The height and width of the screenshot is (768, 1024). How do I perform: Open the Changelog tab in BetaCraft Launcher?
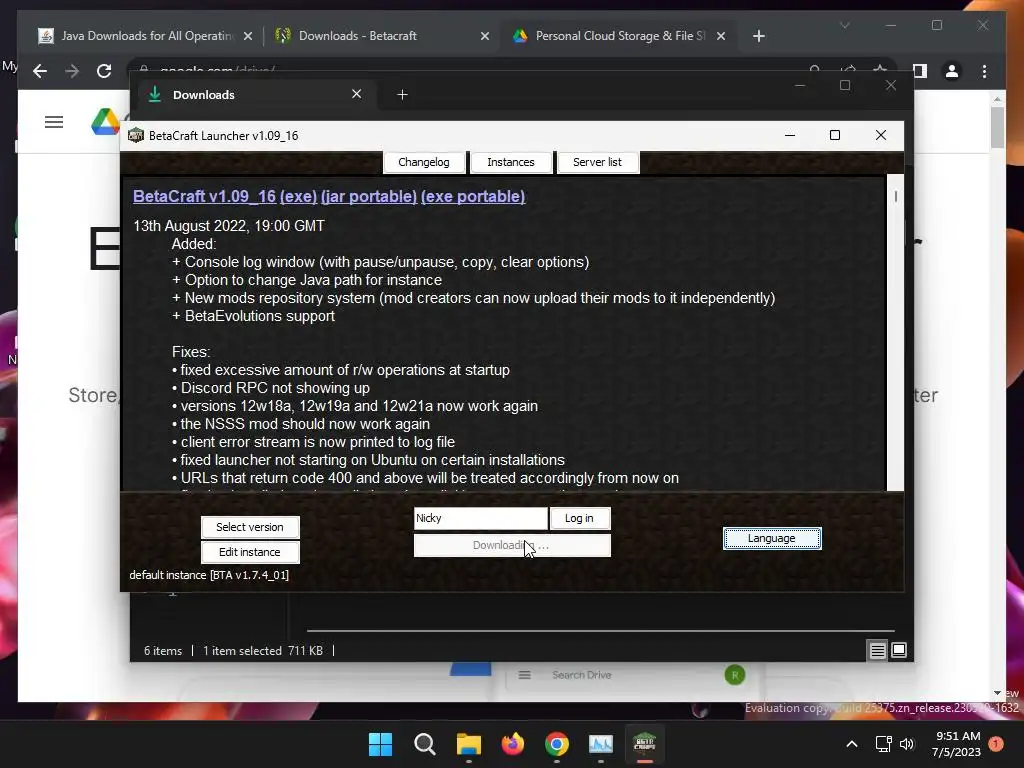click(x=424, y=162)
